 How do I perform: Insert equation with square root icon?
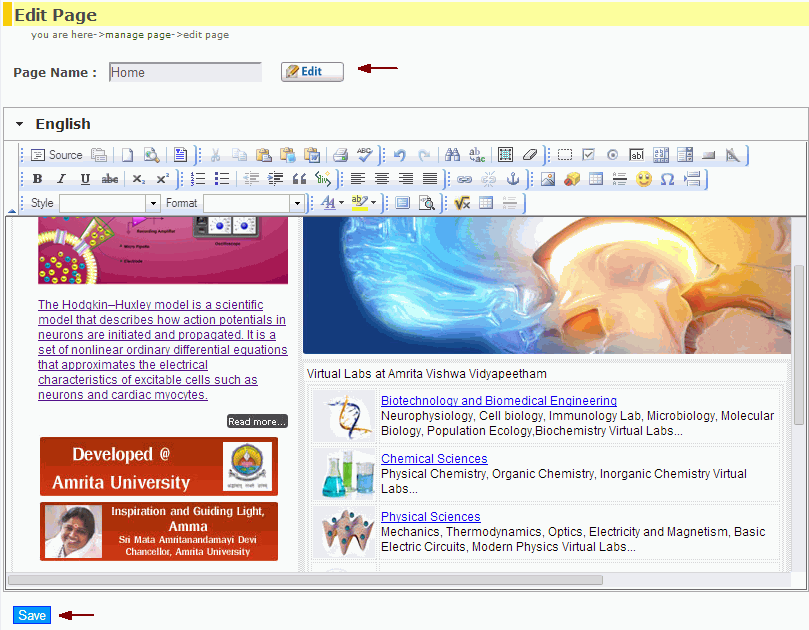pos(462,203)
